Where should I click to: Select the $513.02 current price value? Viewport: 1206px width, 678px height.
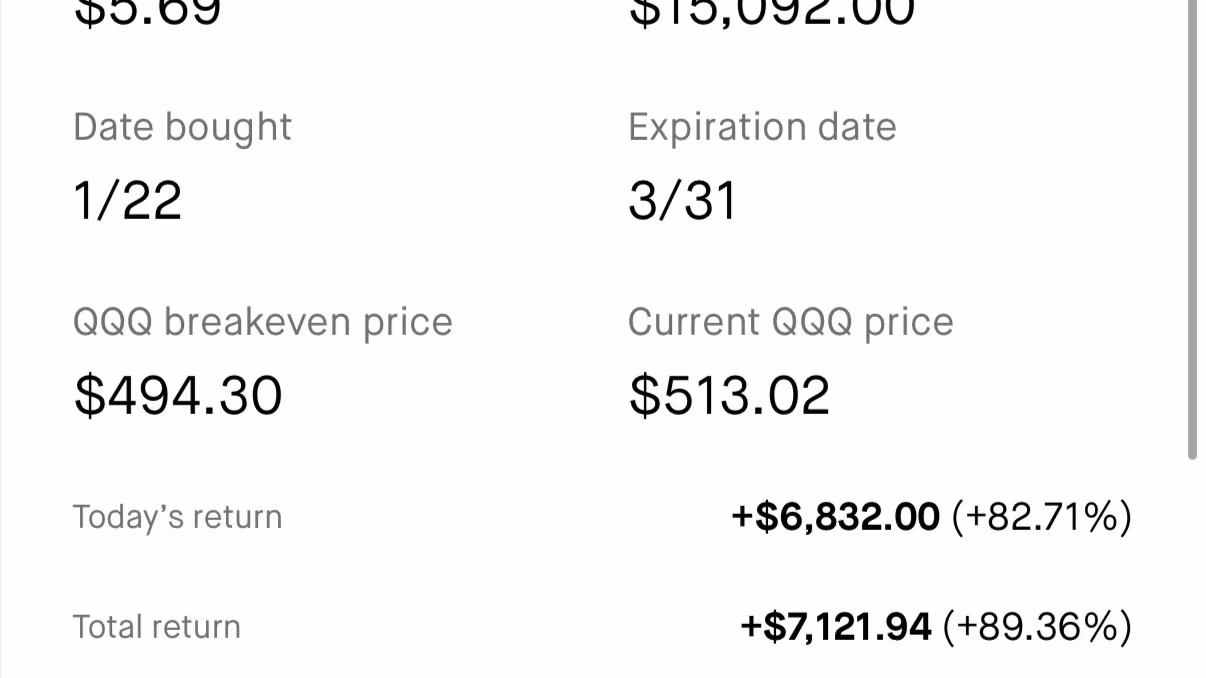(729, 395)
